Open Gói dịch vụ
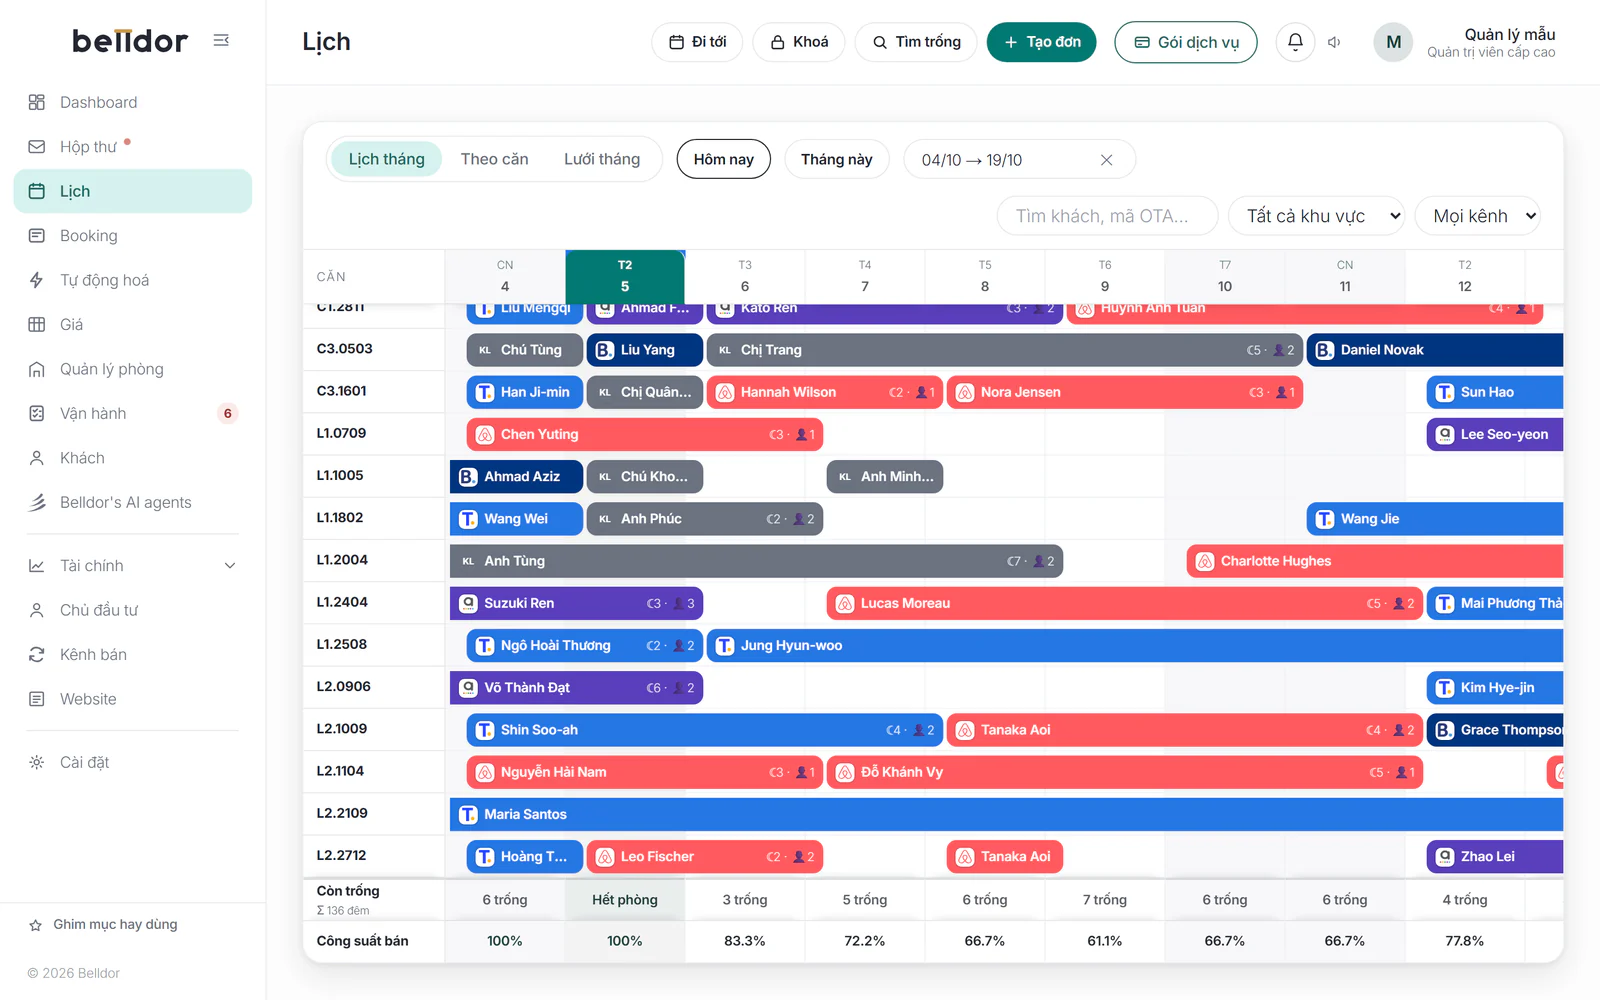This screenshot has height=1000, width=1600. tap(1186, 42)
